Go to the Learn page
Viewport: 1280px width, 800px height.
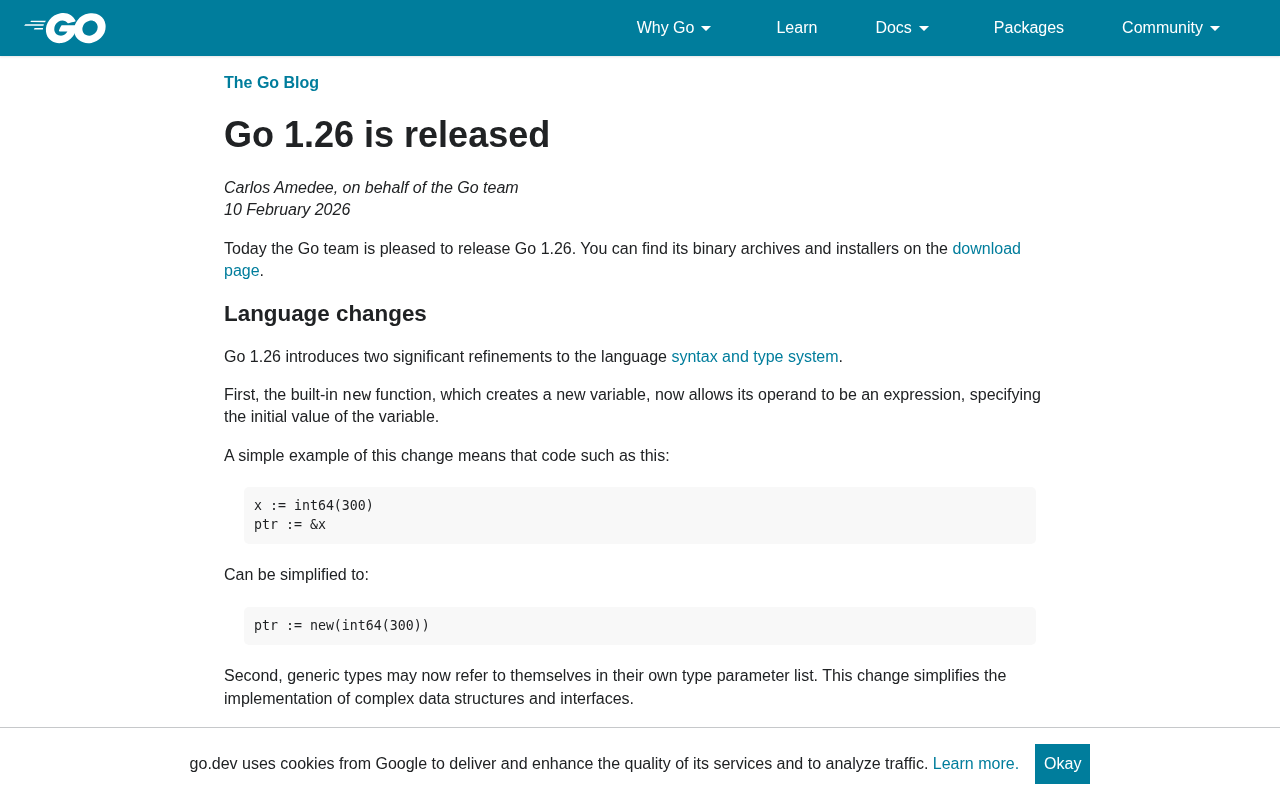[x=797, y=28]
